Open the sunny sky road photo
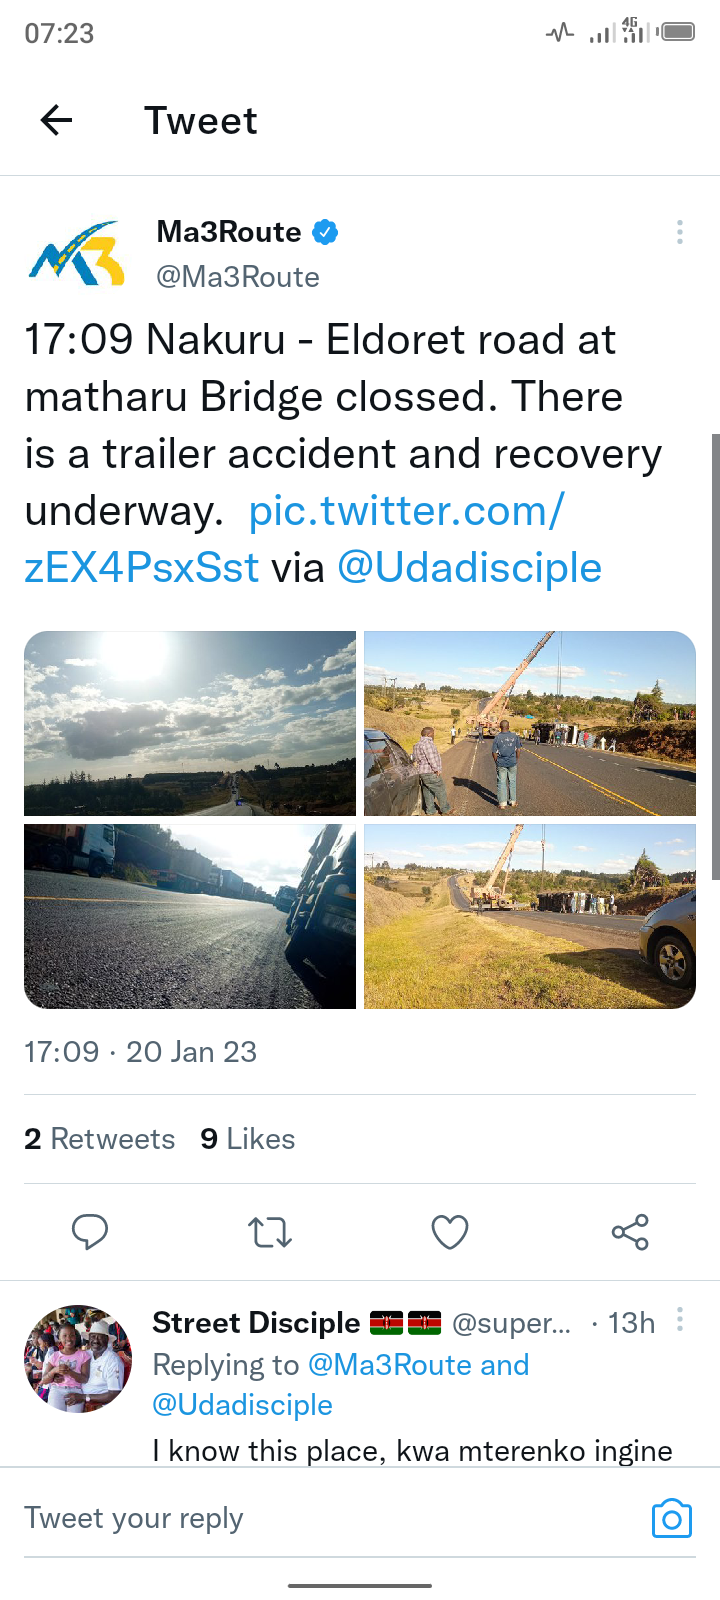The width and height of the screenshot is (720, 1600). pos(190,723)
